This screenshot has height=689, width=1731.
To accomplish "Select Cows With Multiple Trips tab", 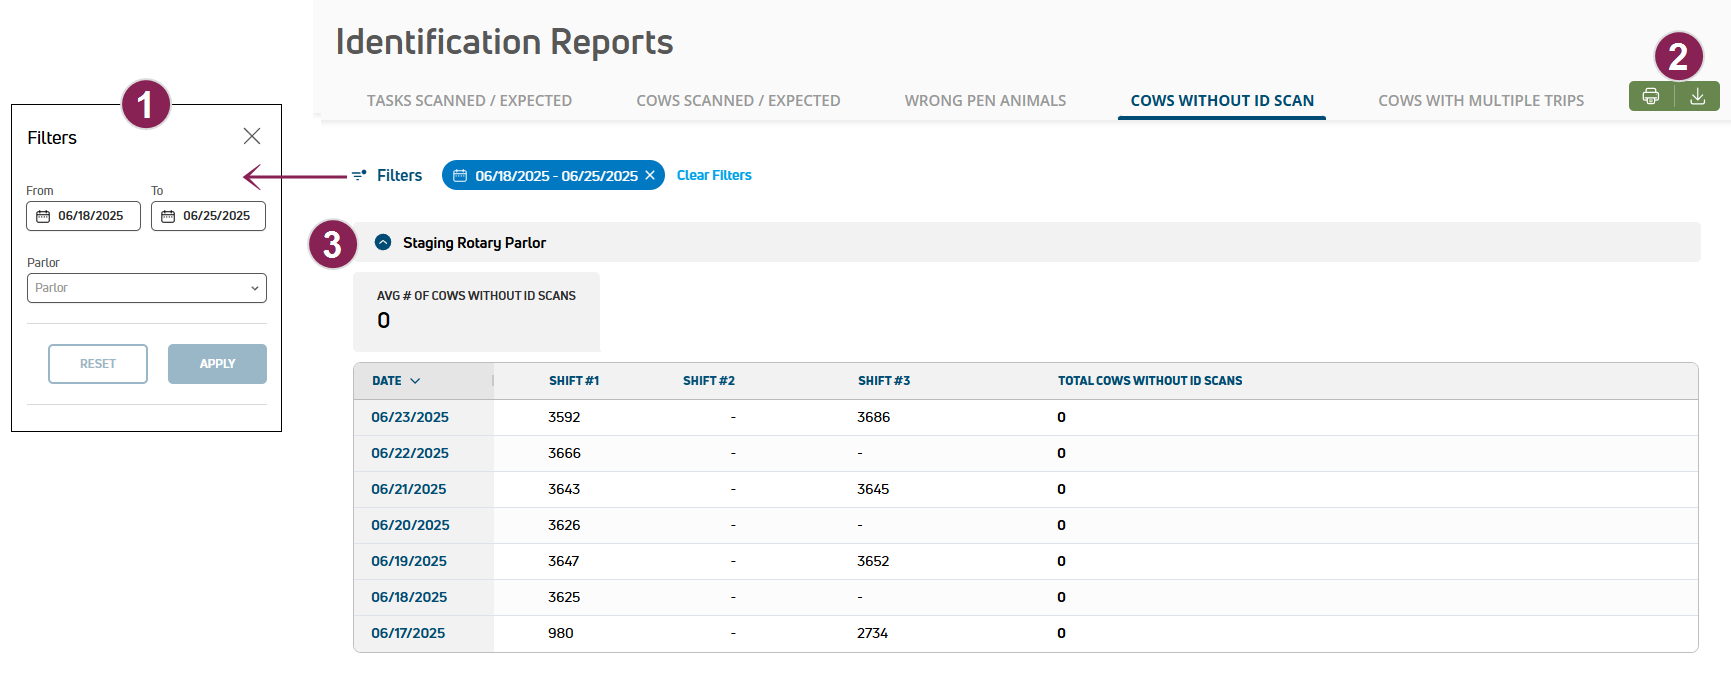I will click(x=1480, y=100).
